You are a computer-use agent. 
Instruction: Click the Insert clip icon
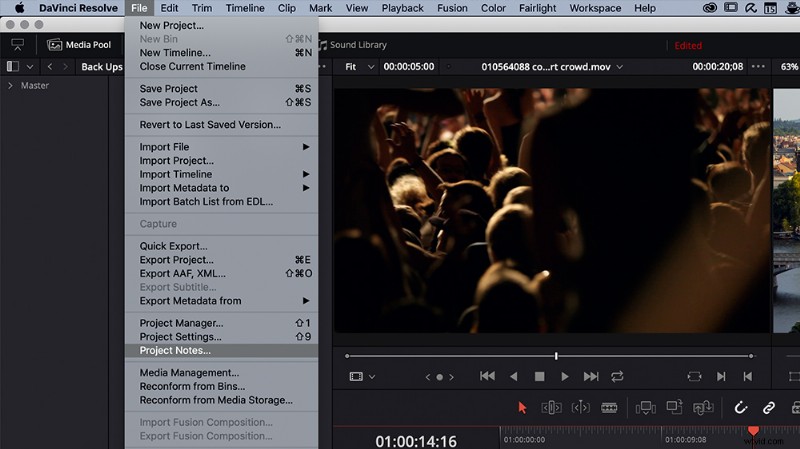click(x=645, y=408)
